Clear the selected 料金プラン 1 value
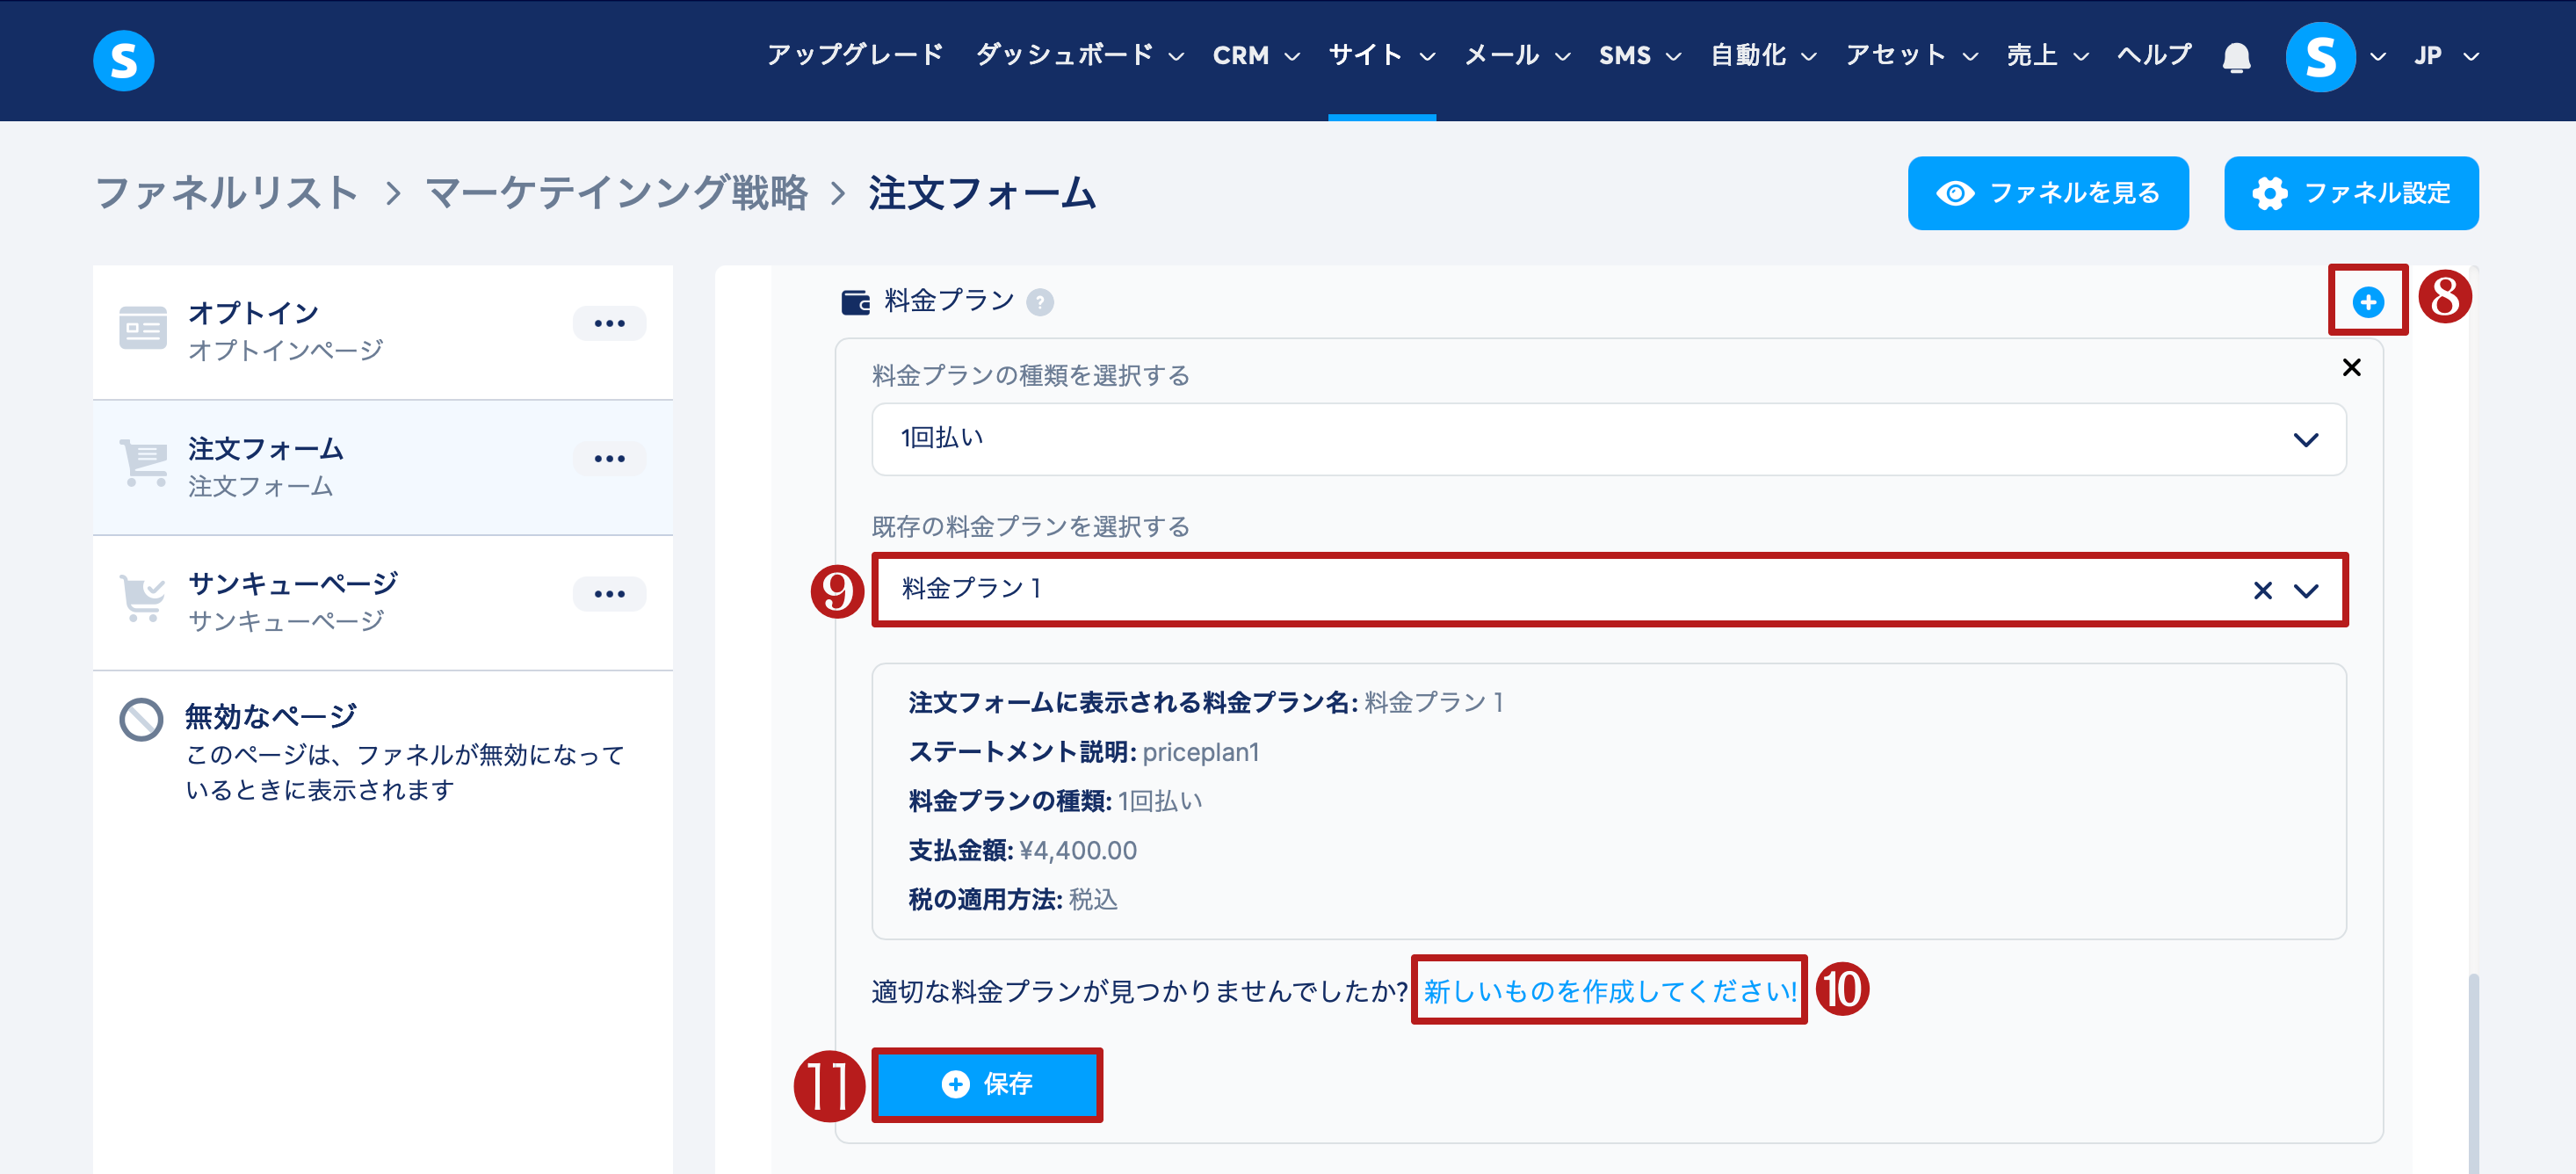The image size is (2576, 1174). pyautogui.click(x=2262, y=591)
